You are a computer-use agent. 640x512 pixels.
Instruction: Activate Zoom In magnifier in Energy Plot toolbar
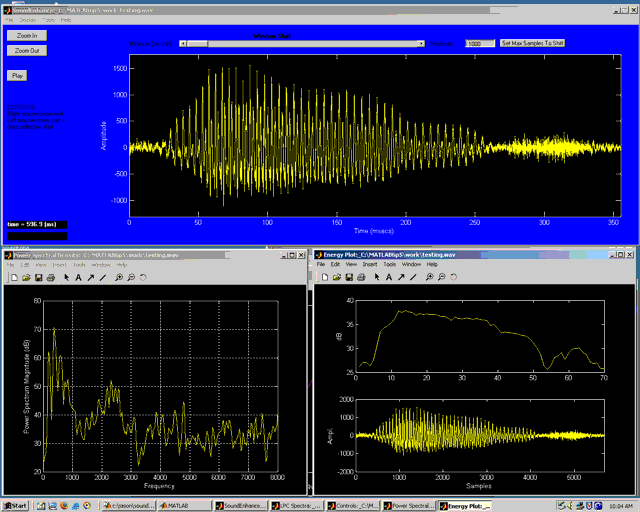click(x=427, y=277)
